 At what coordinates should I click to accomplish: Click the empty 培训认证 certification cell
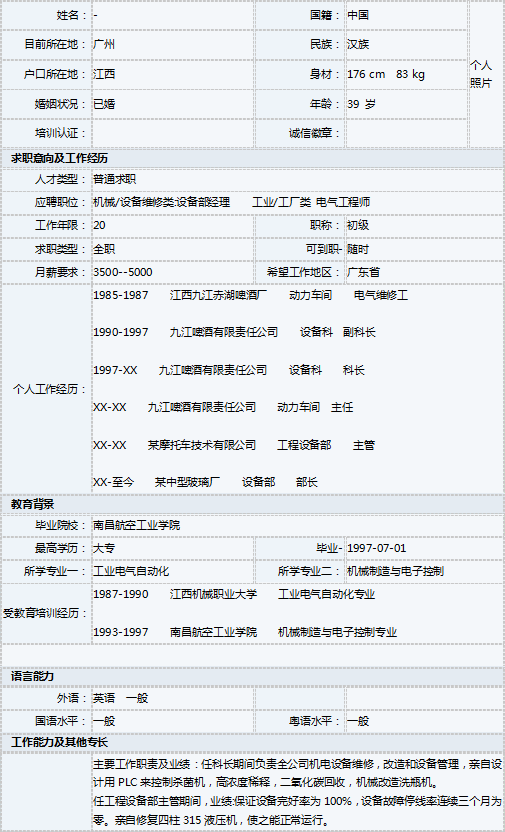click(173, 133)
